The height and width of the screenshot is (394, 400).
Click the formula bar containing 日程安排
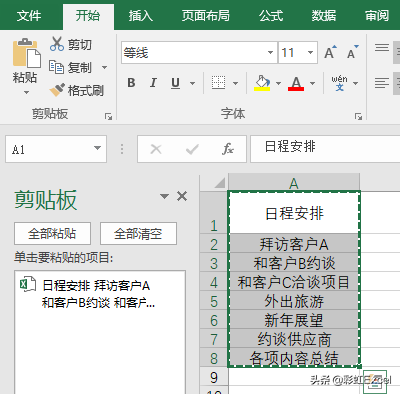325,149
